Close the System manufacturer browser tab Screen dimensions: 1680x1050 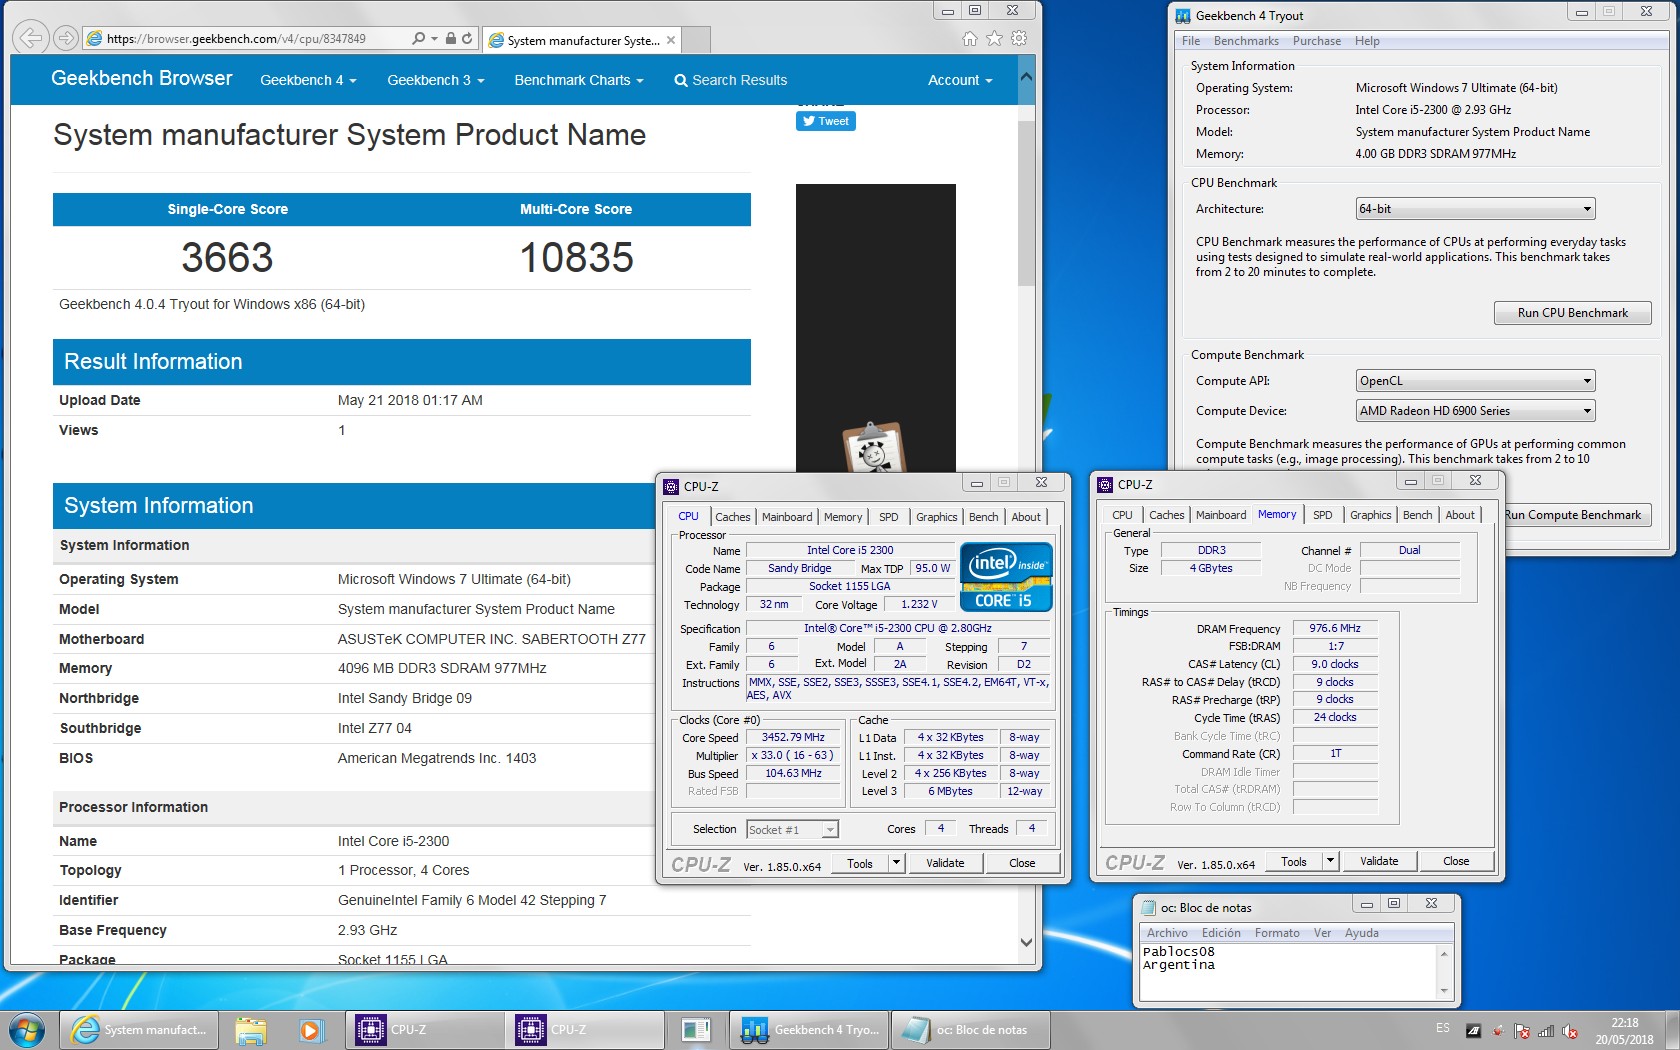[671, 40]
